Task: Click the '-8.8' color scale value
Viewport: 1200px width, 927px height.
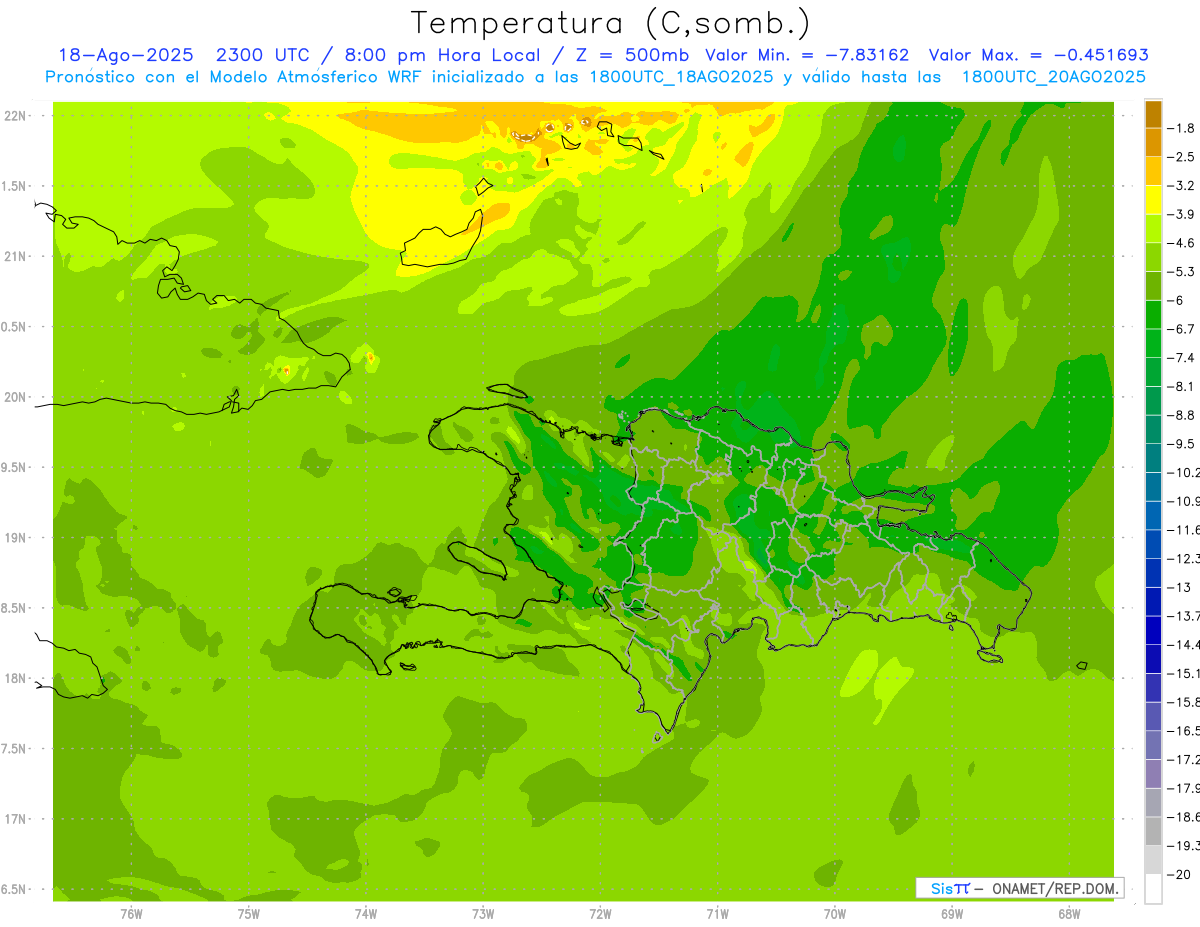Action: point(1182,415)
